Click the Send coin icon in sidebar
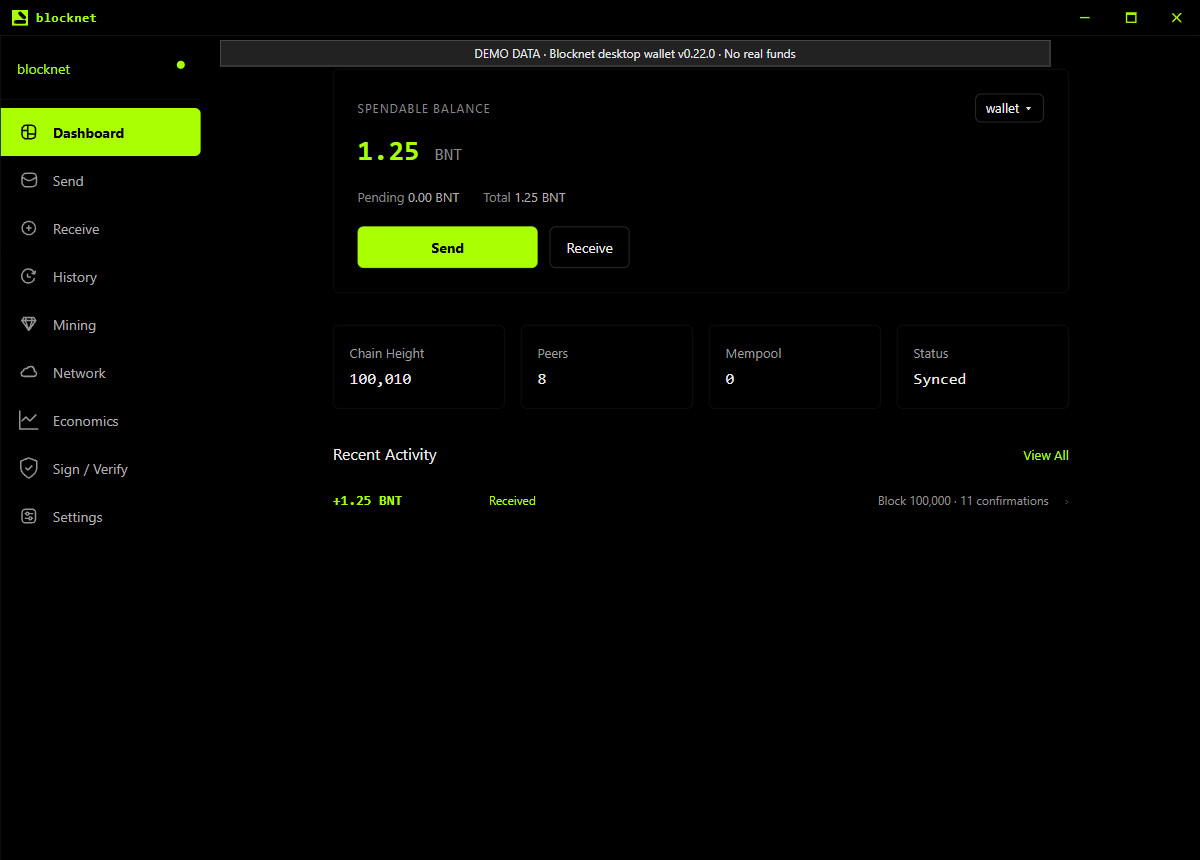1200x860 pixels. 29,181
